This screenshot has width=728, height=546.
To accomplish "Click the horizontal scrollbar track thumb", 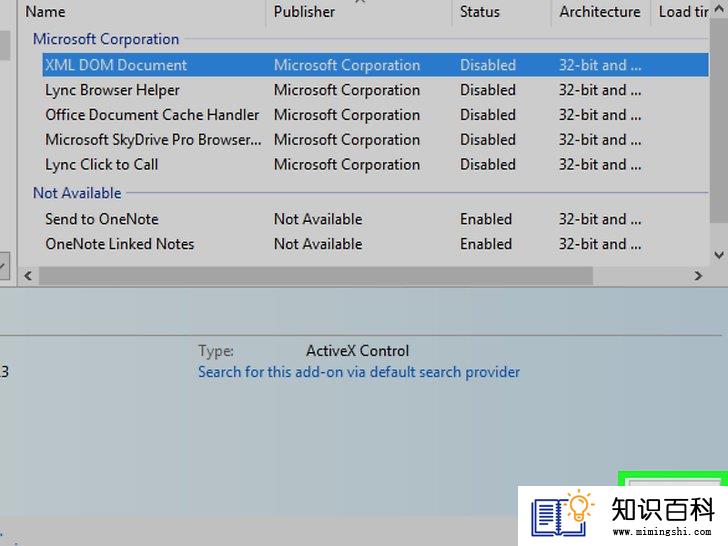I will click(x=316, y=276).
